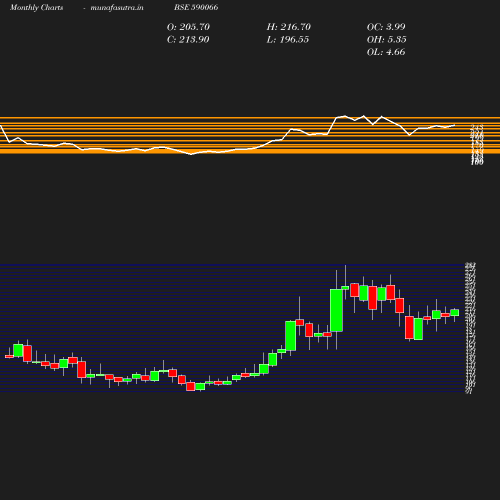
Task: Select the low value L: 196.55
Action: click(288, 40)
